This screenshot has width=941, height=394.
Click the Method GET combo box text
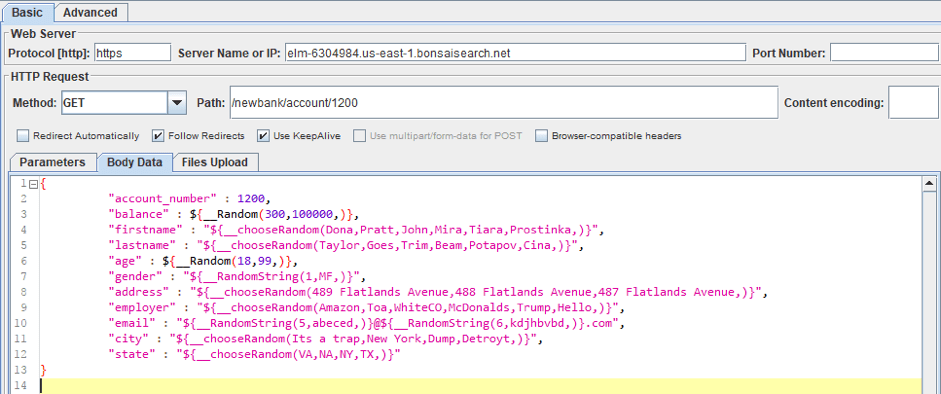pos(114,103)
